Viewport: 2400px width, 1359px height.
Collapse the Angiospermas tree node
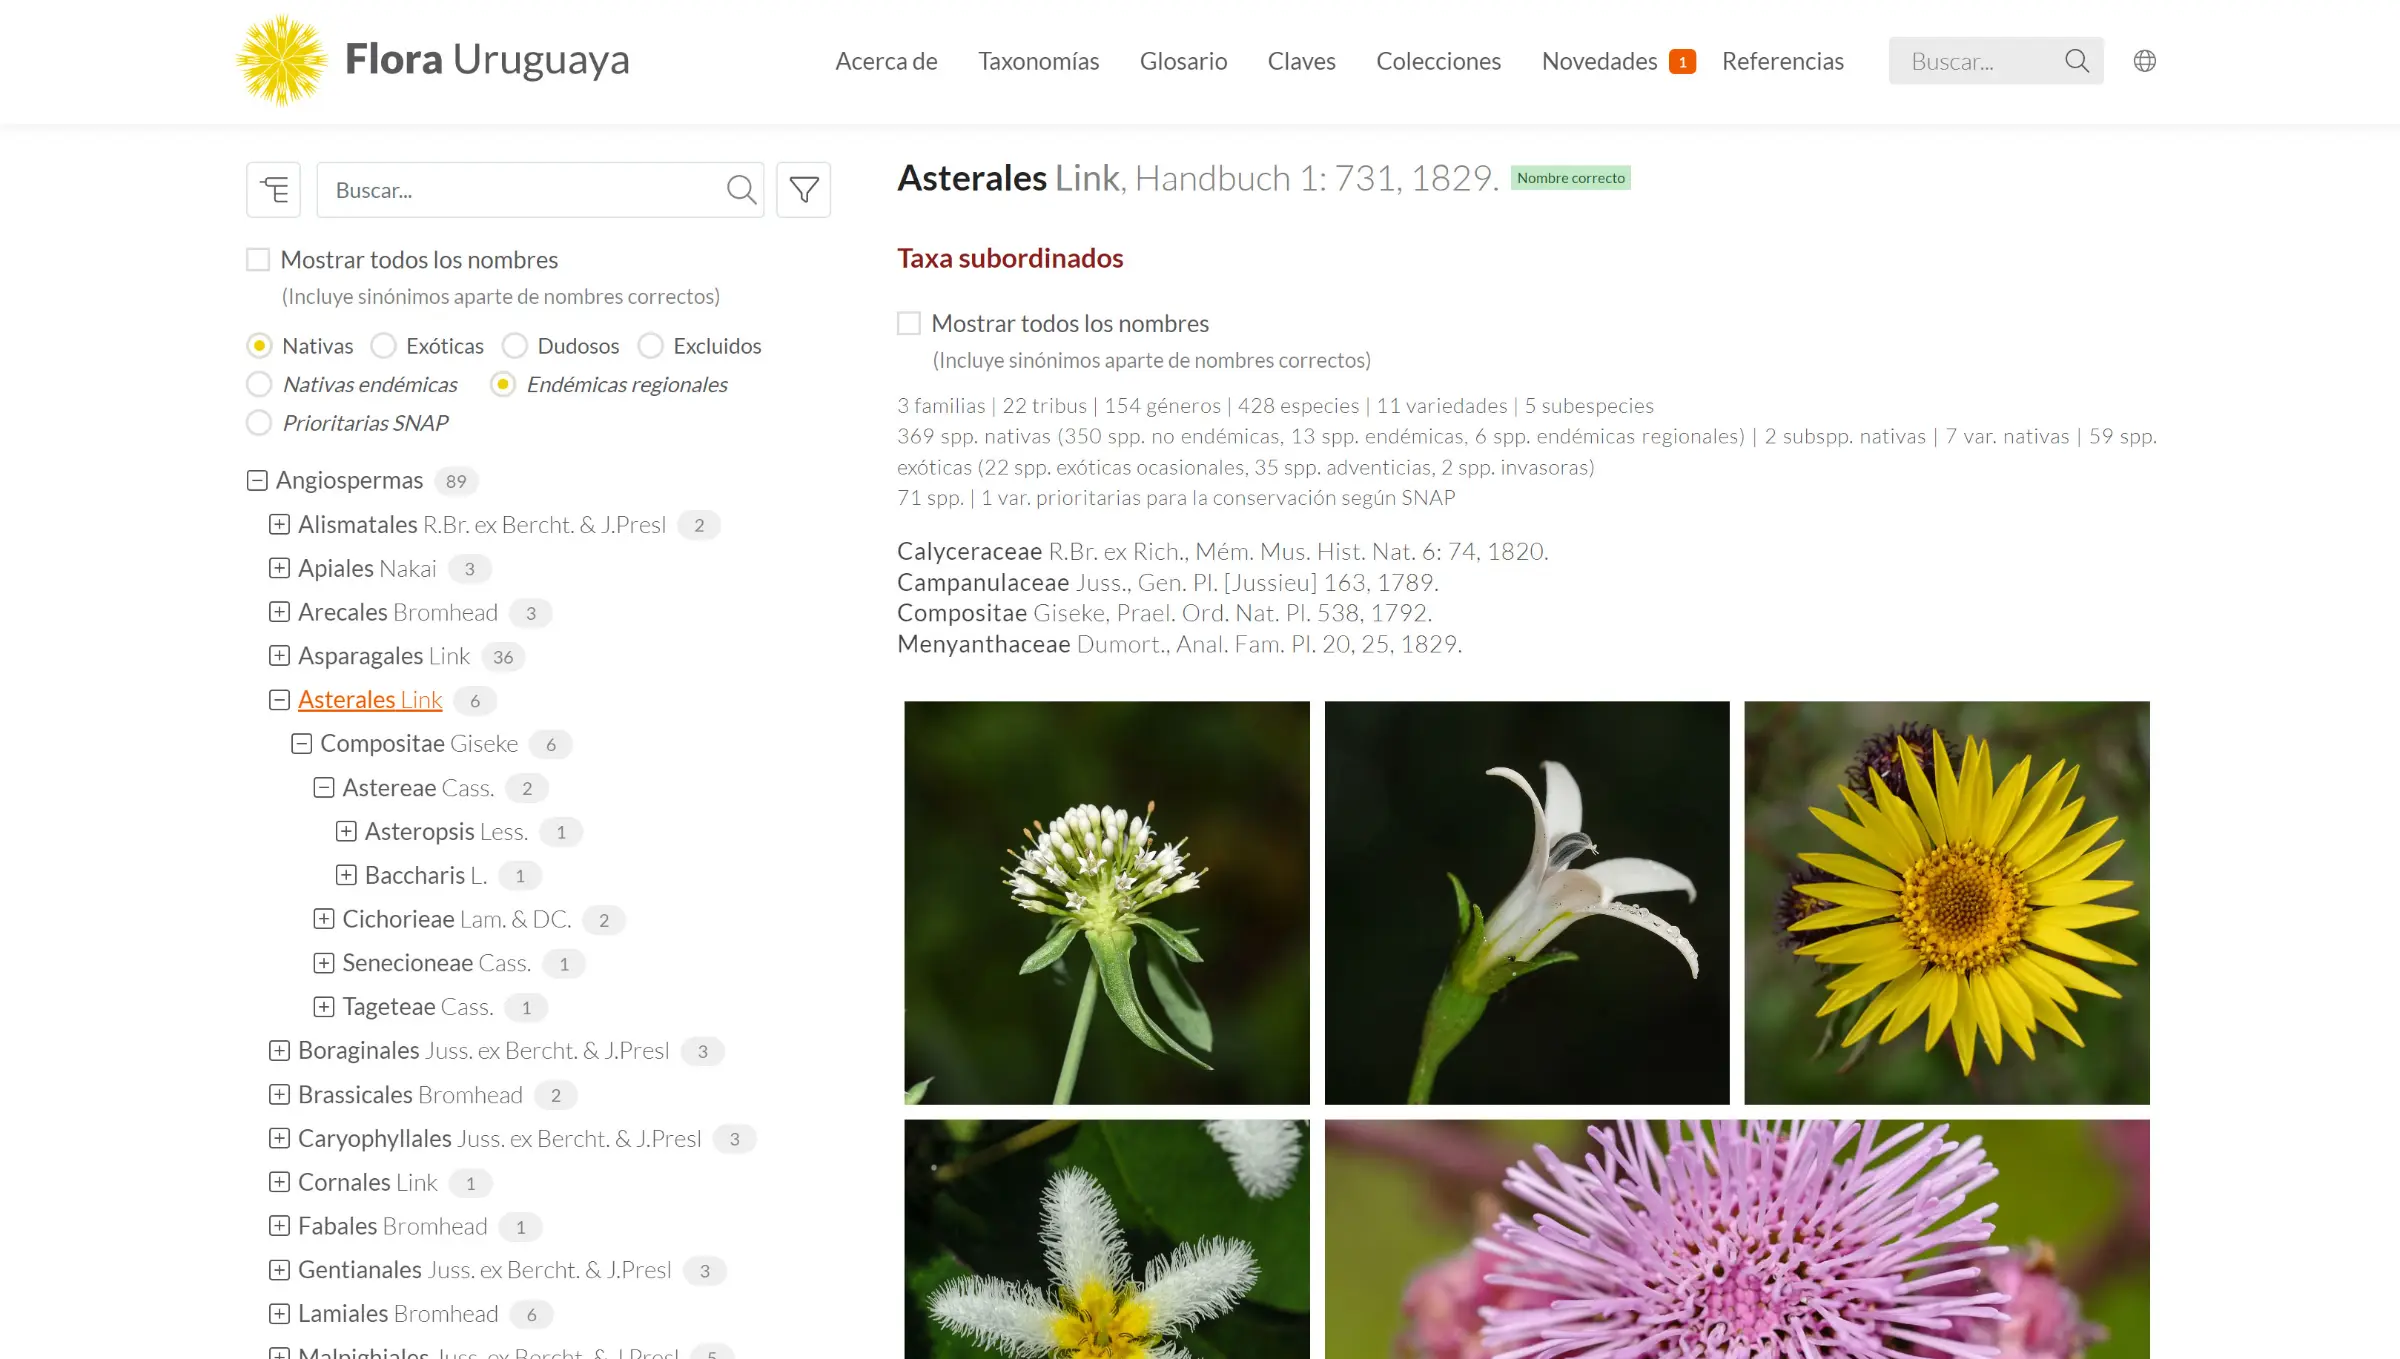(257, 481)
